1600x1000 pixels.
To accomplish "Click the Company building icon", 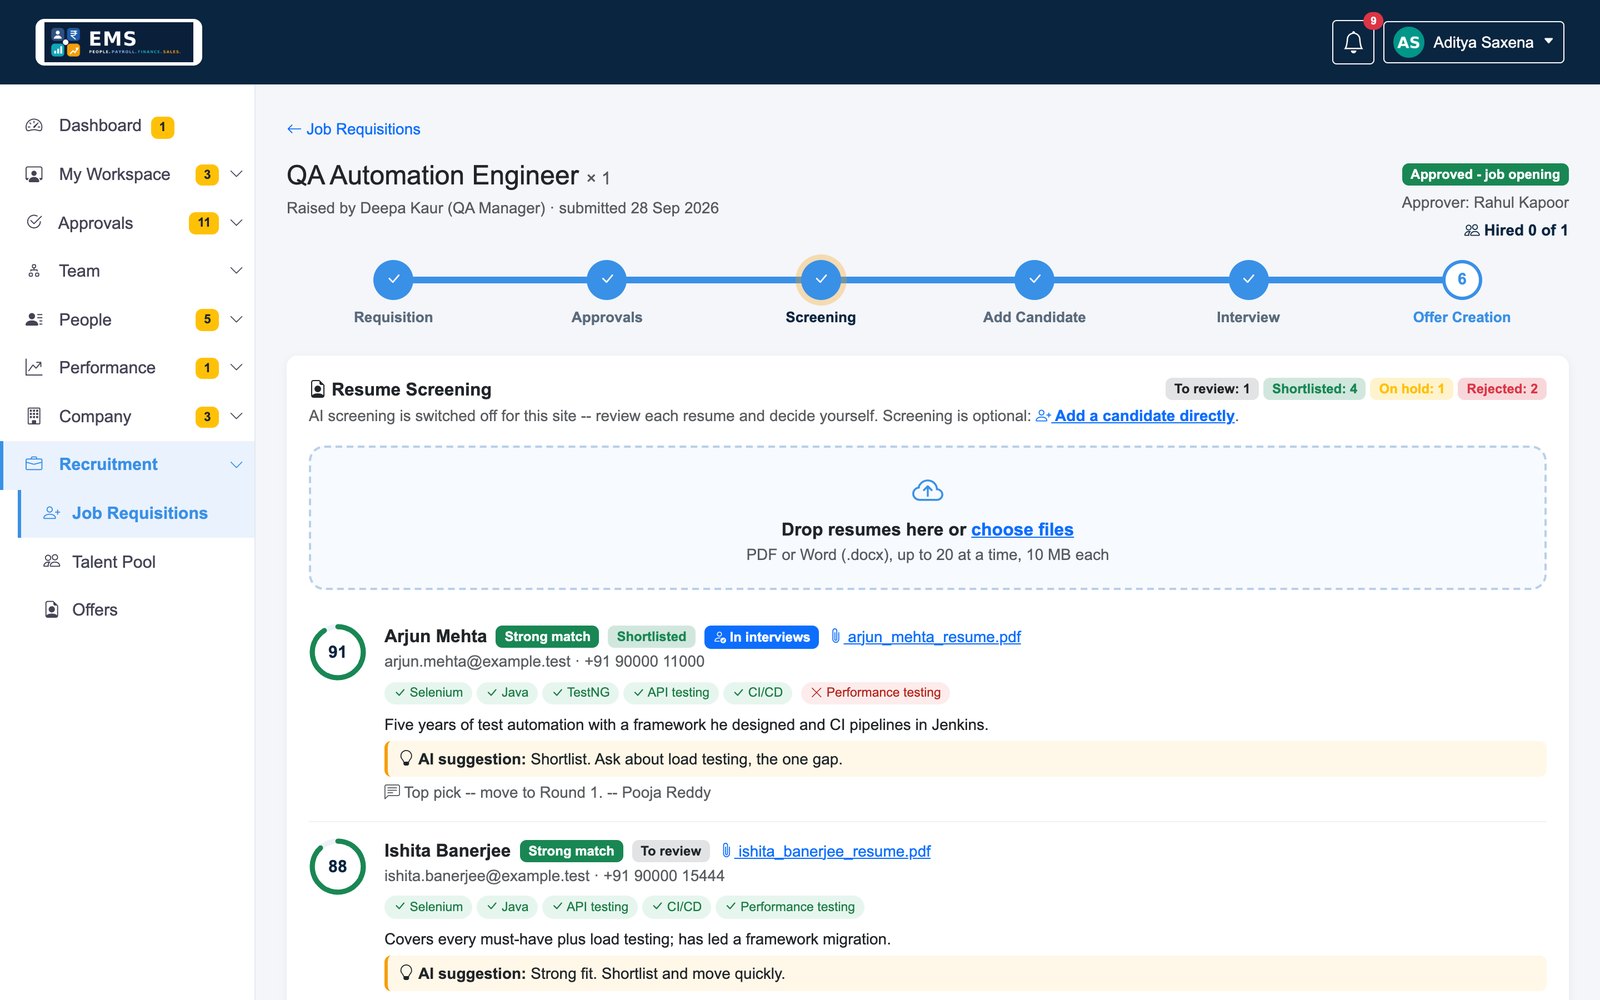I will click(34, 416).
